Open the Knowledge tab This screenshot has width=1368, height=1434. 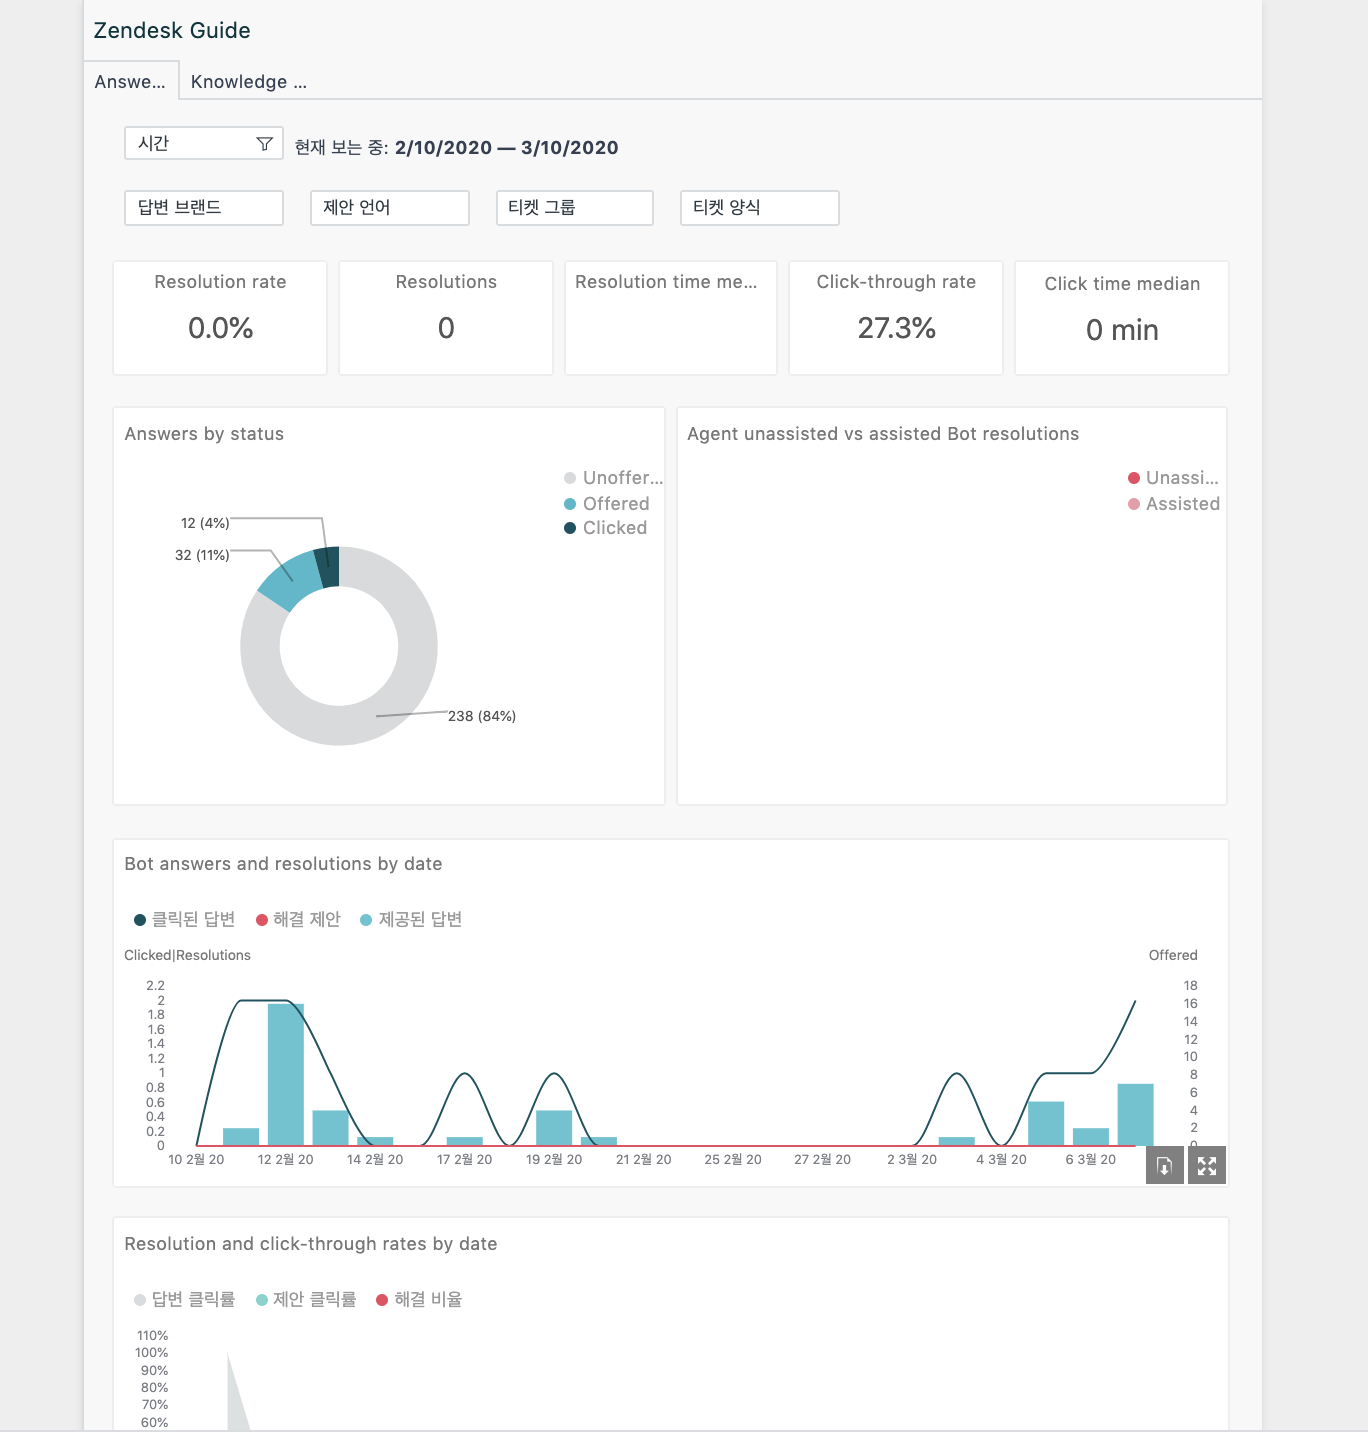tap(249, 82)
